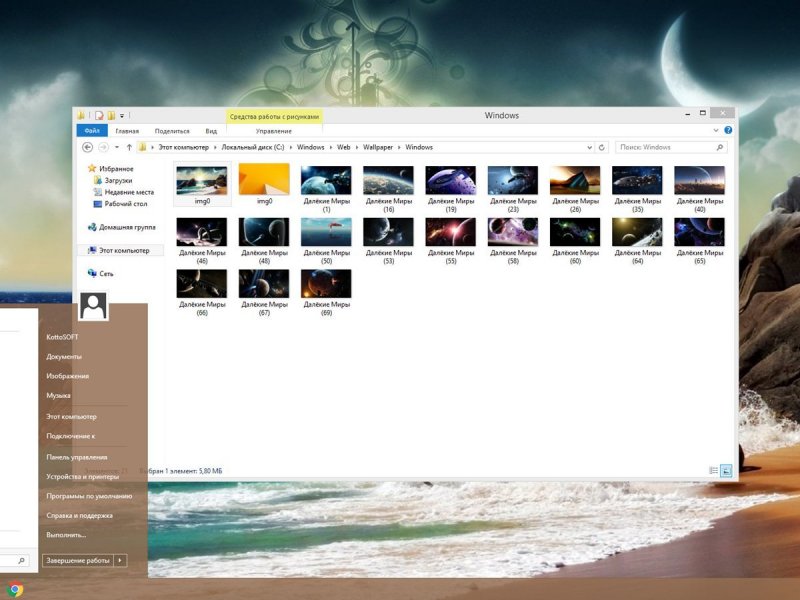
Task: Click Выполнить... in Start menu
Action: [66, 535]
